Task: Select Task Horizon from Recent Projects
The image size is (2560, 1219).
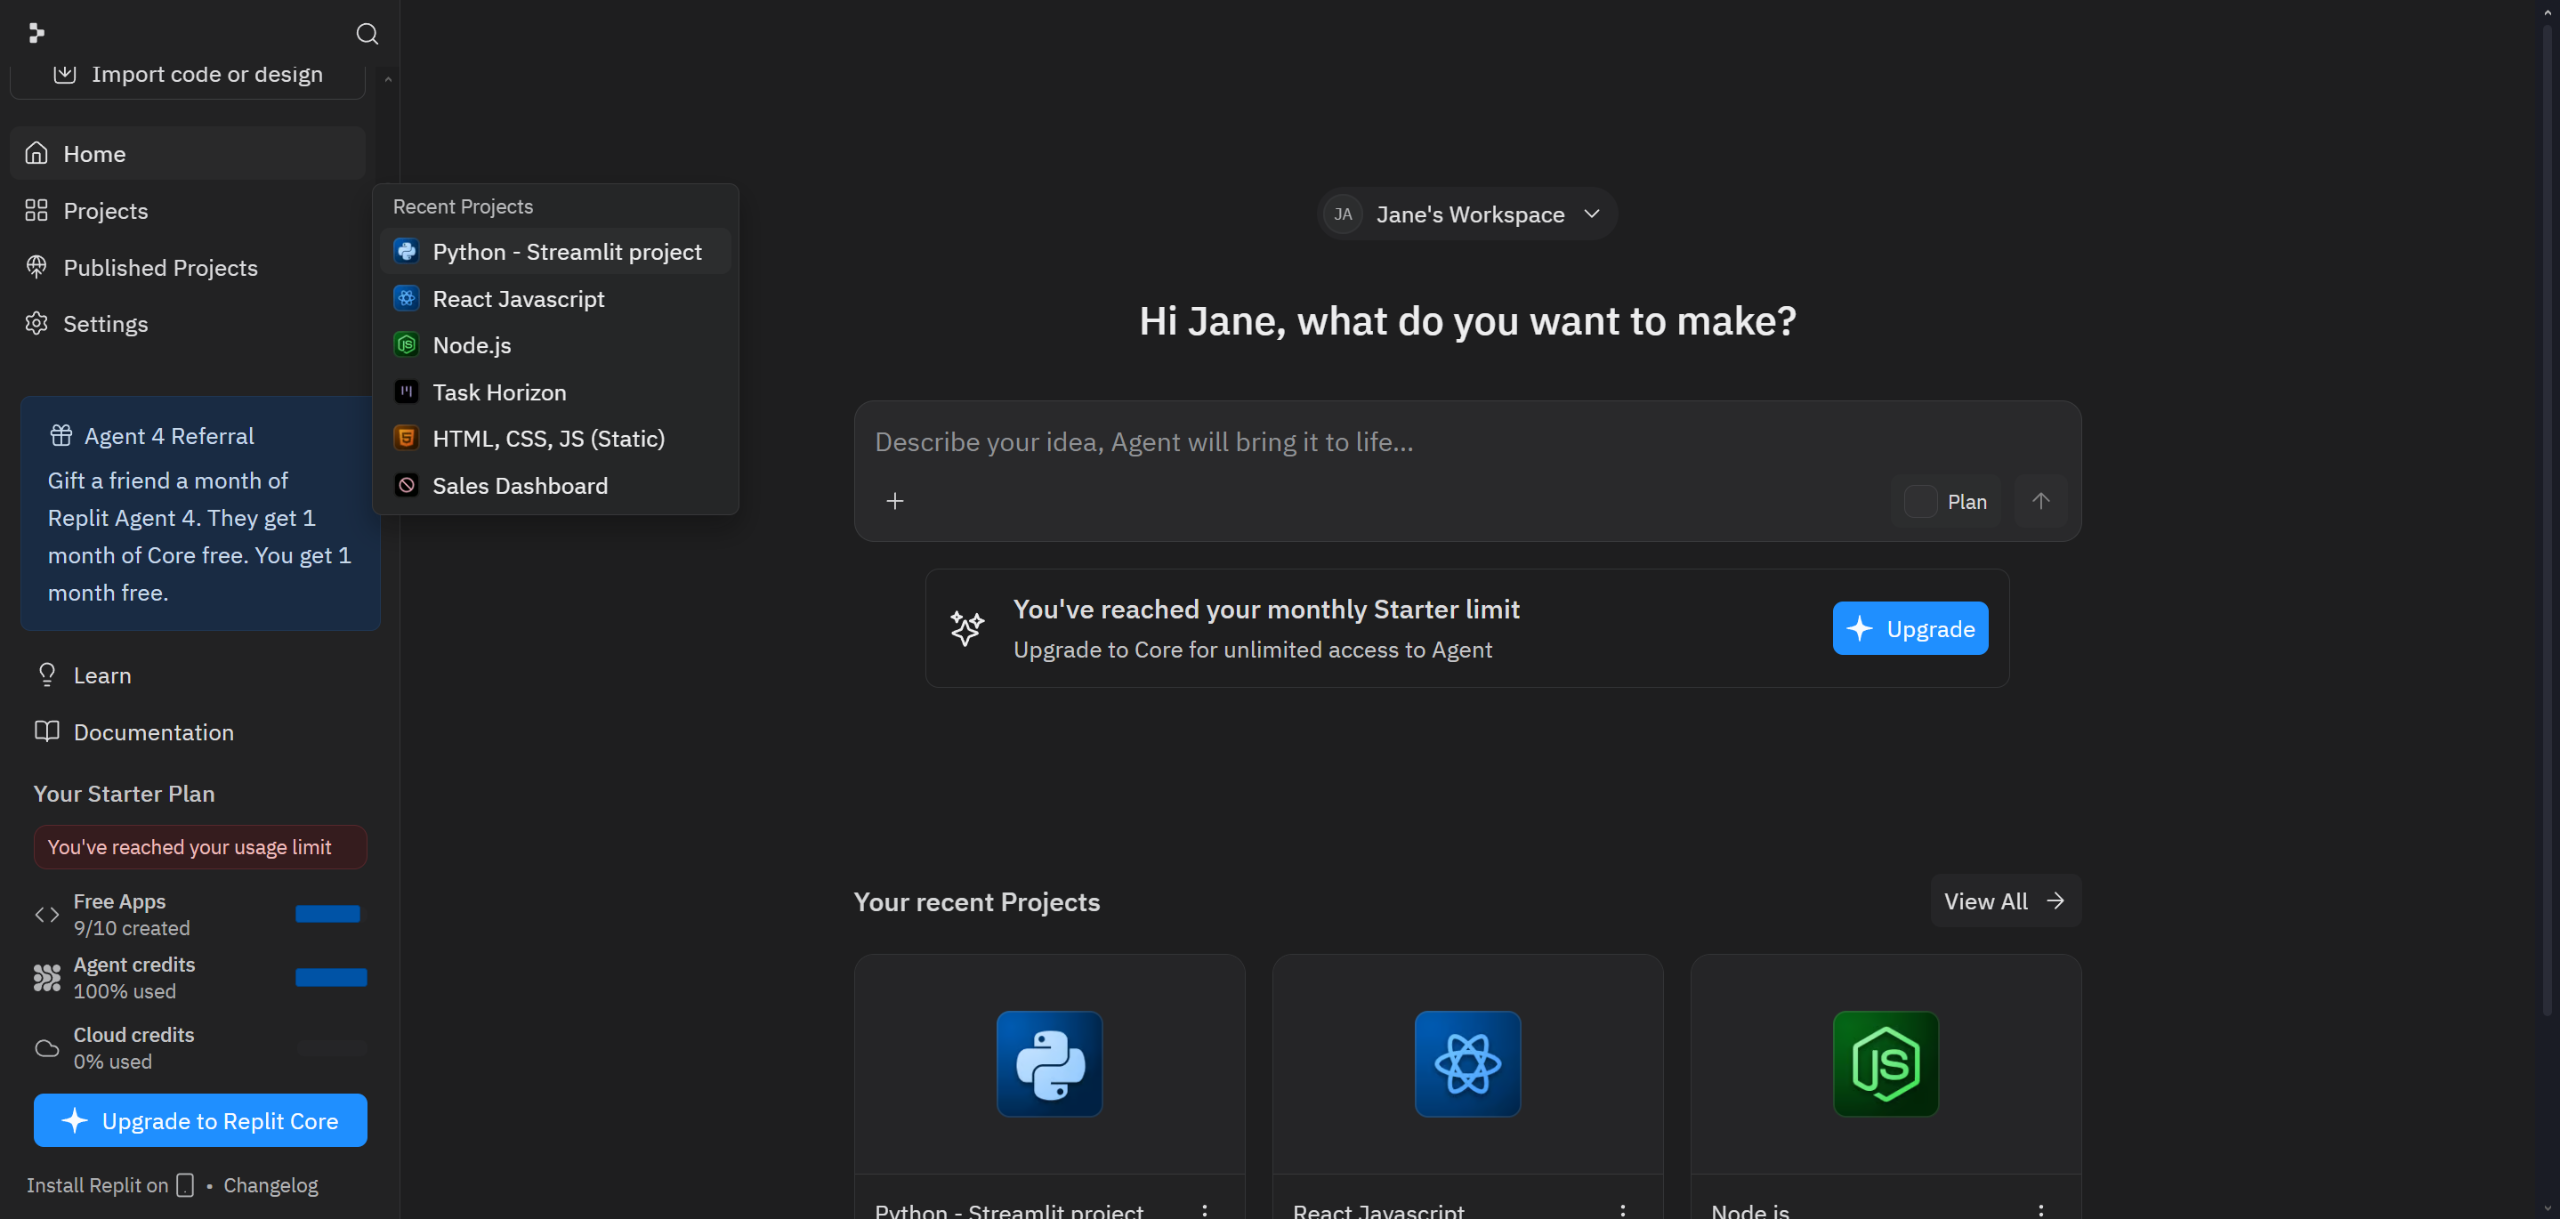Action: (x=499, y=392)
